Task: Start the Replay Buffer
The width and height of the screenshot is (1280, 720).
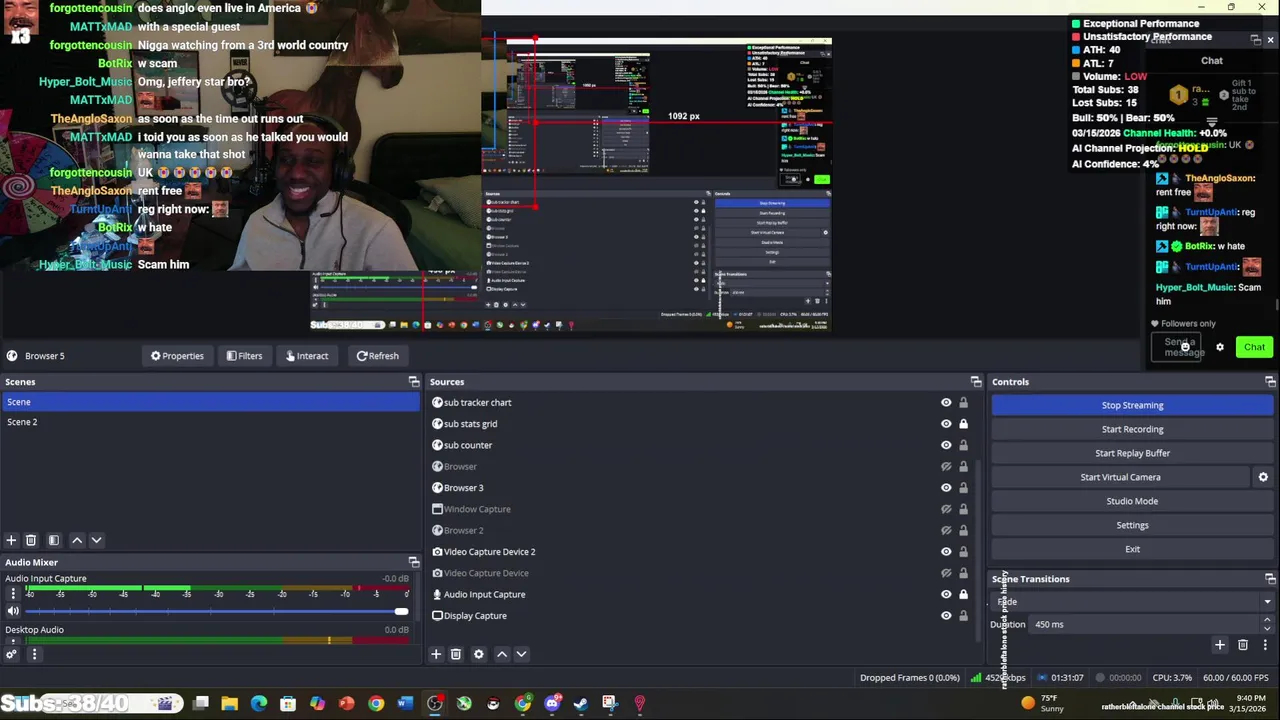Action: click(x=1132, y=453)
